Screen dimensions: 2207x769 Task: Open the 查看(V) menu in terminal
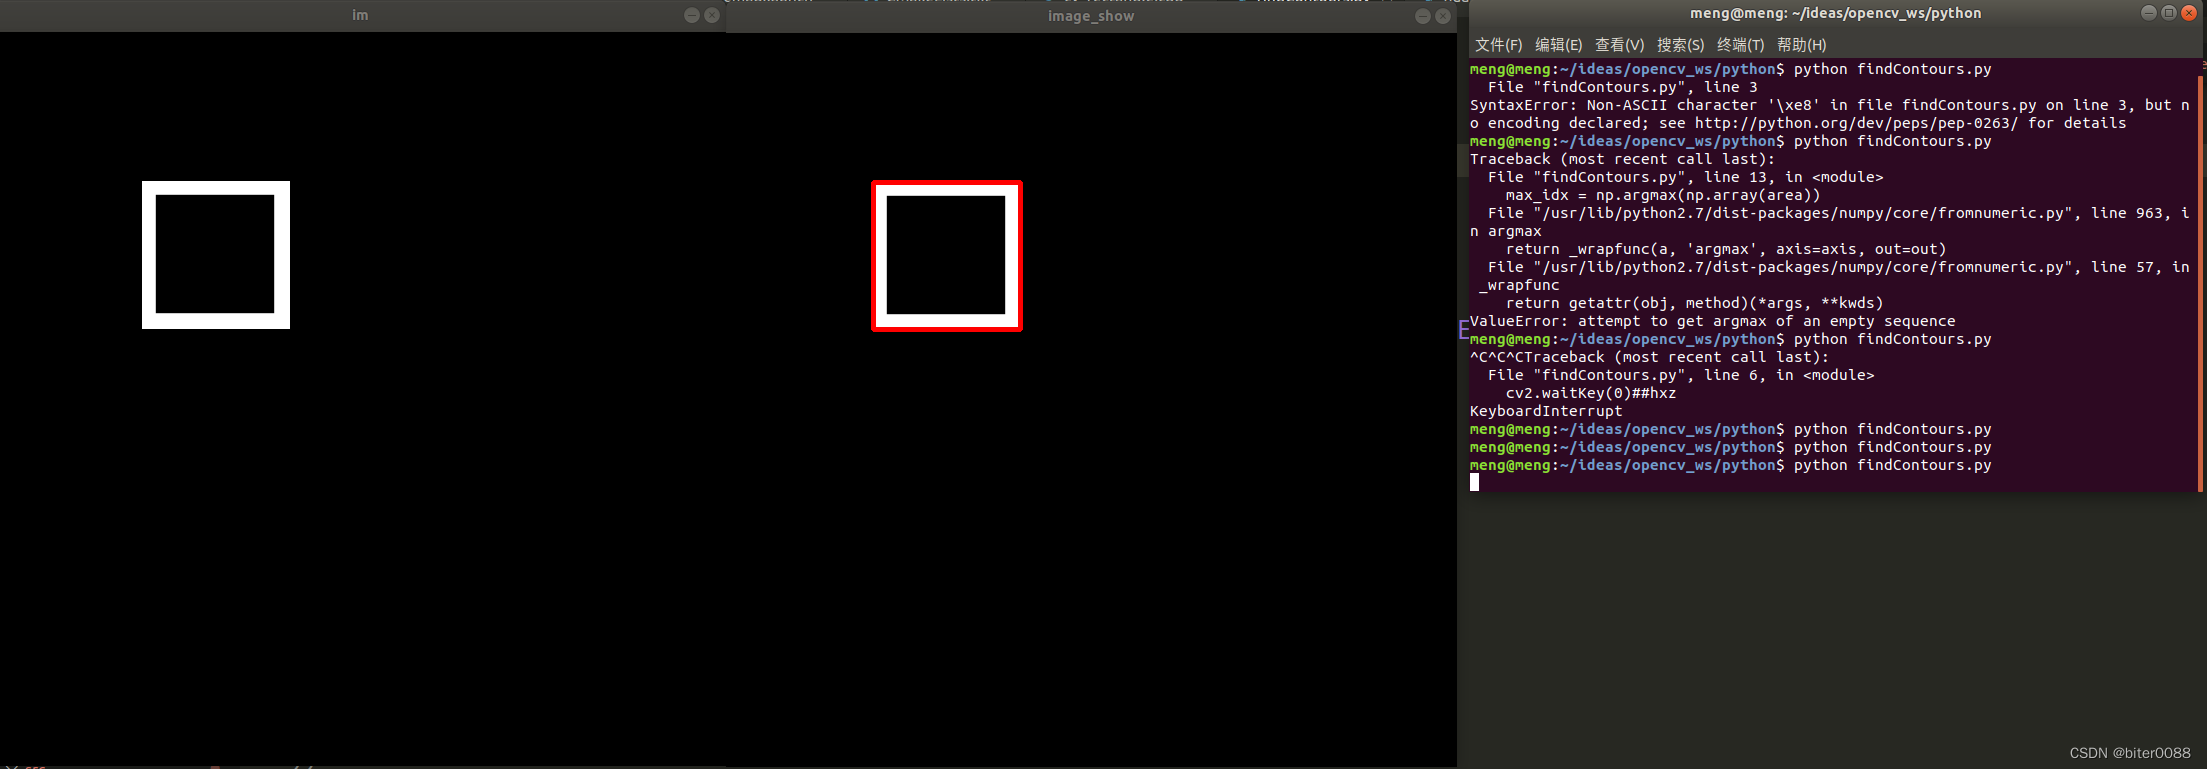tap(1619, 45)
